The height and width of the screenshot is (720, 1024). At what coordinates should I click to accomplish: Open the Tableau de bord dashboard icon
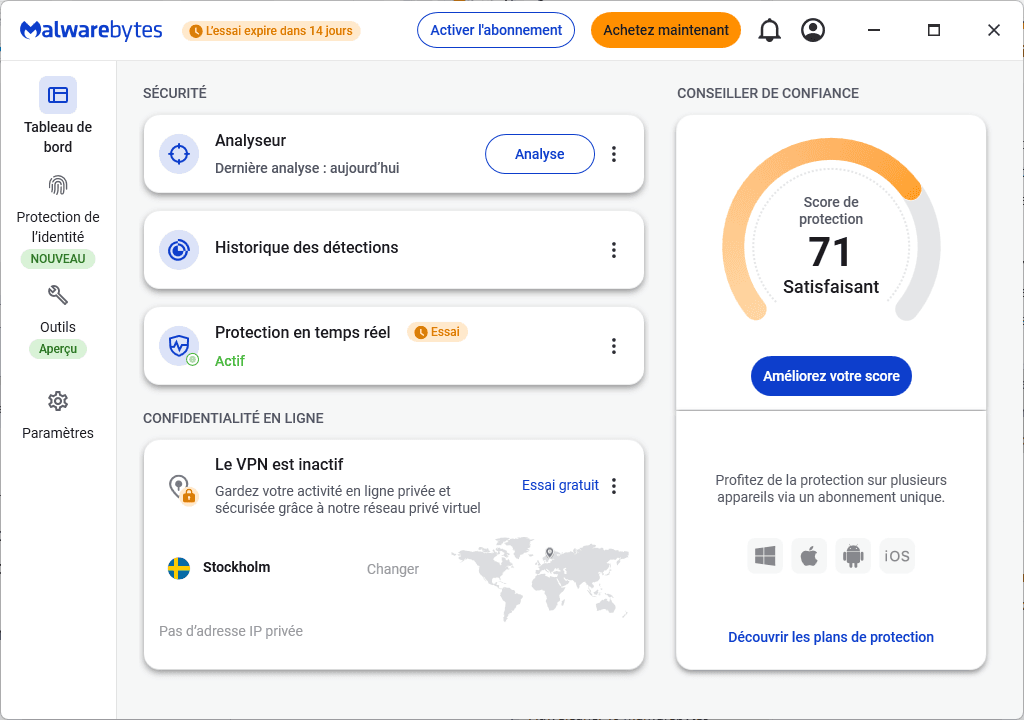point(57,95)
